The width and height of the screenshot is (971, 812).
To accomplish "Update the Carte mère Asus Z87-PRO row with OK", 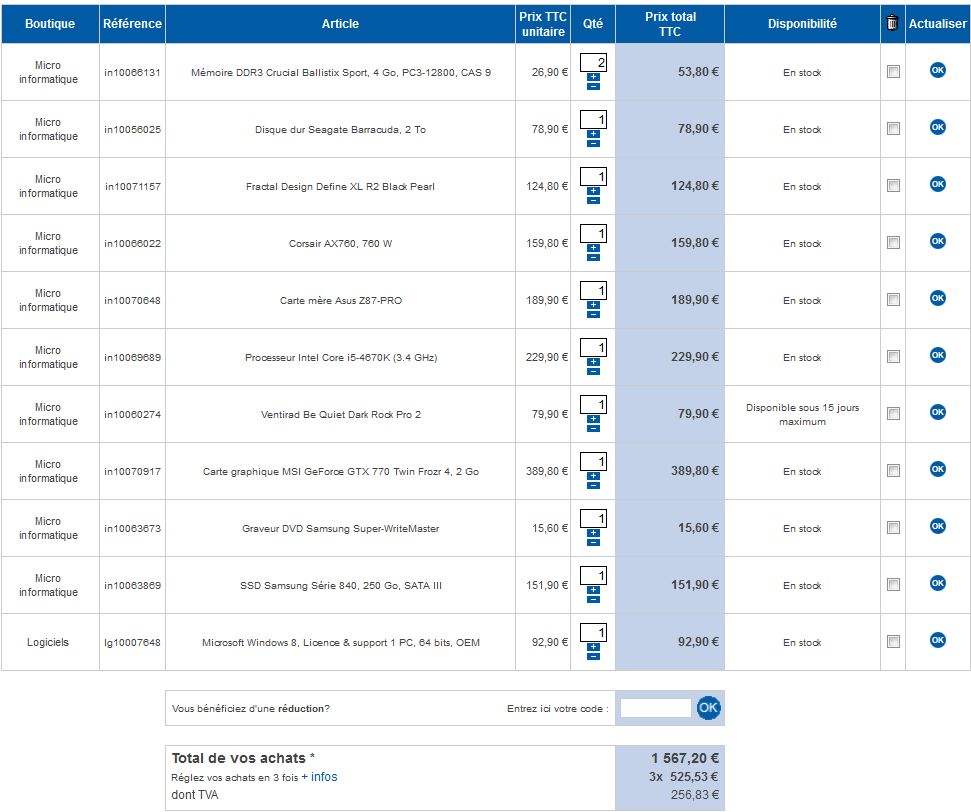I will click(938, 298).
